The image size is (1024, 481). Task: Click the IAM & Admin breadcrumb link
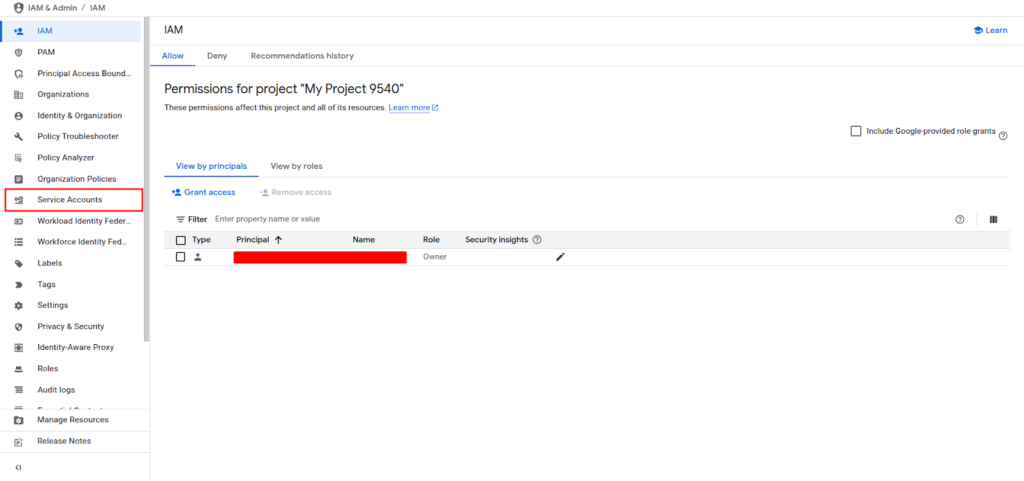click(53, 8)
